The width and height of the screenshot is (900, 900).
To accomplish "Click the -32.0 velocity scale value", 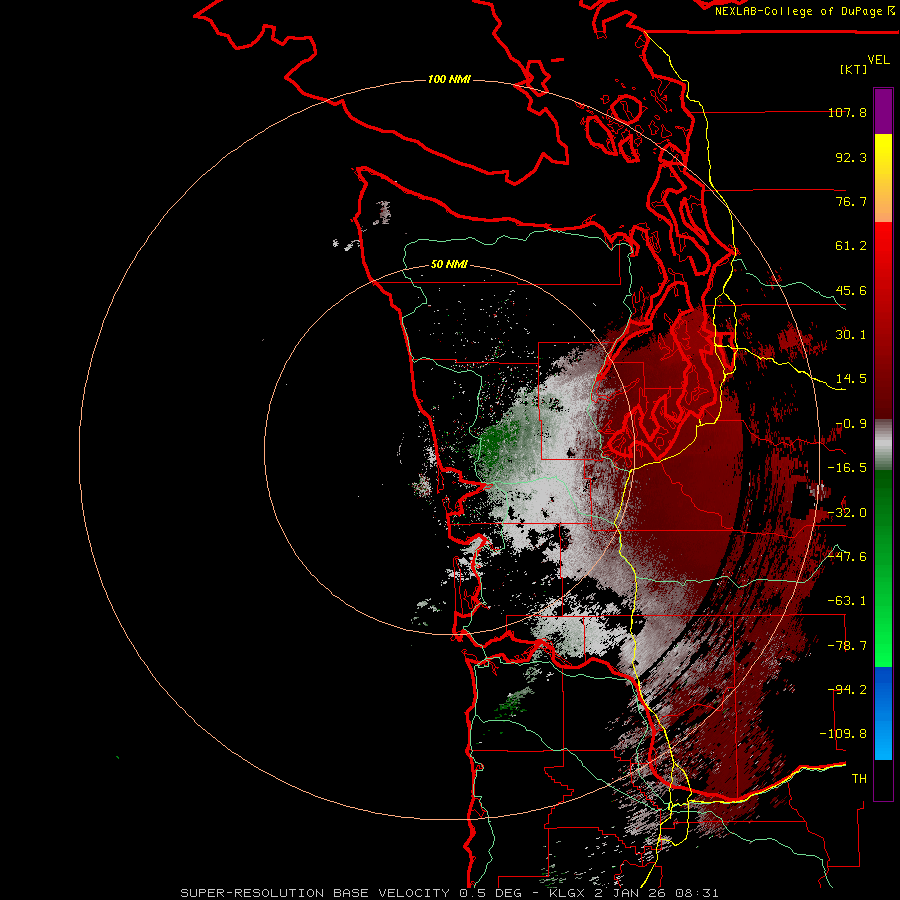I will coord(847,513).
